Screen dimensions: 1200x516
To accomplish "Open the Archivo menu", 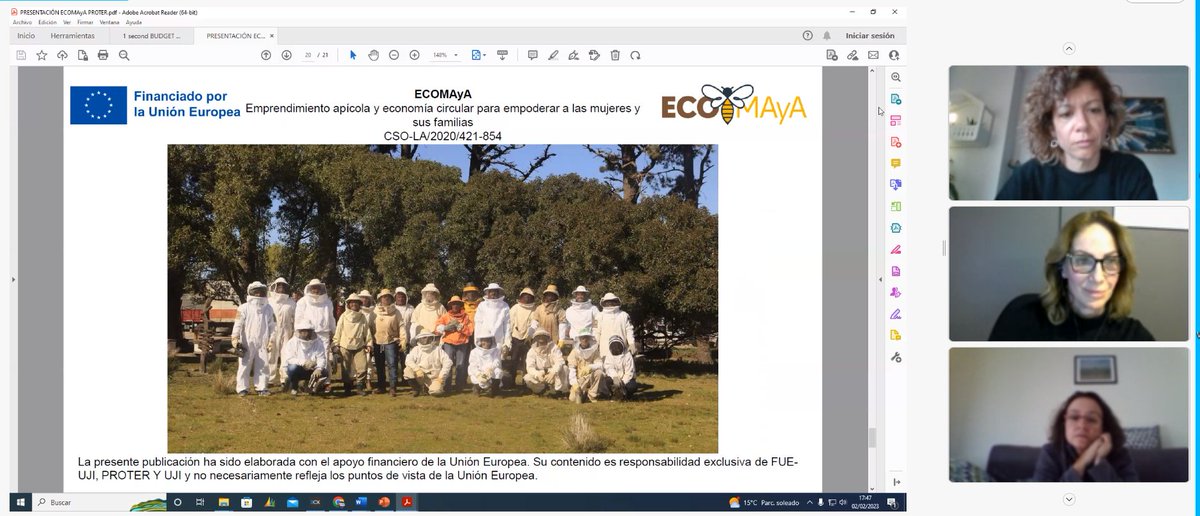I will pyautogui.click(x=22, y=21).
